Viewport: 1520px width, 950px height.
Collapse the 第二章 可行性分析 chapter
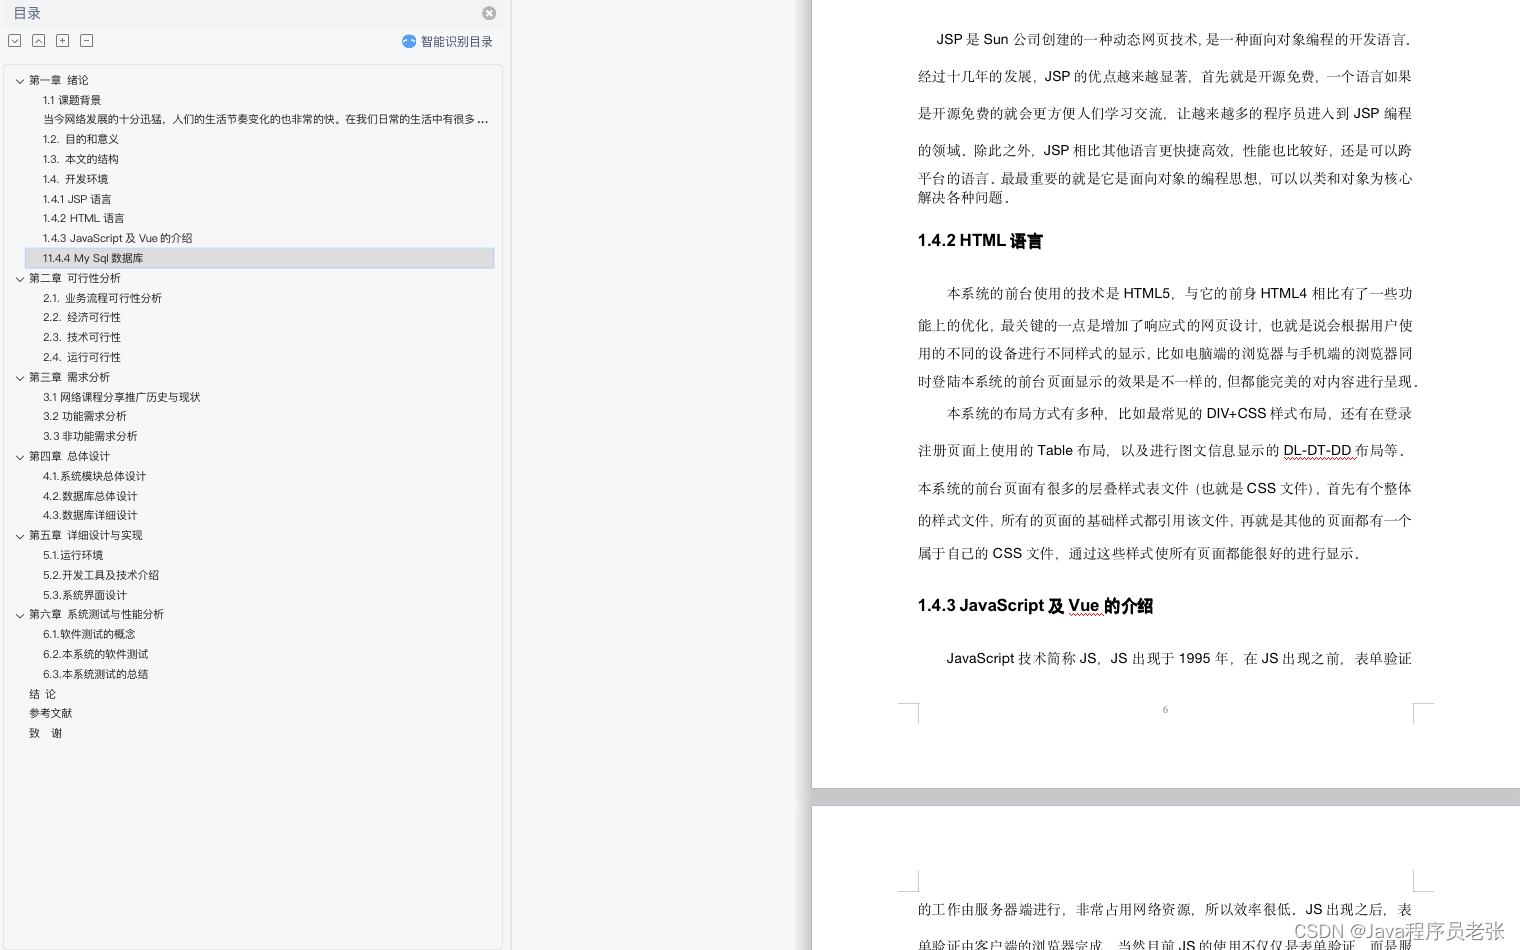coord(20,279)
